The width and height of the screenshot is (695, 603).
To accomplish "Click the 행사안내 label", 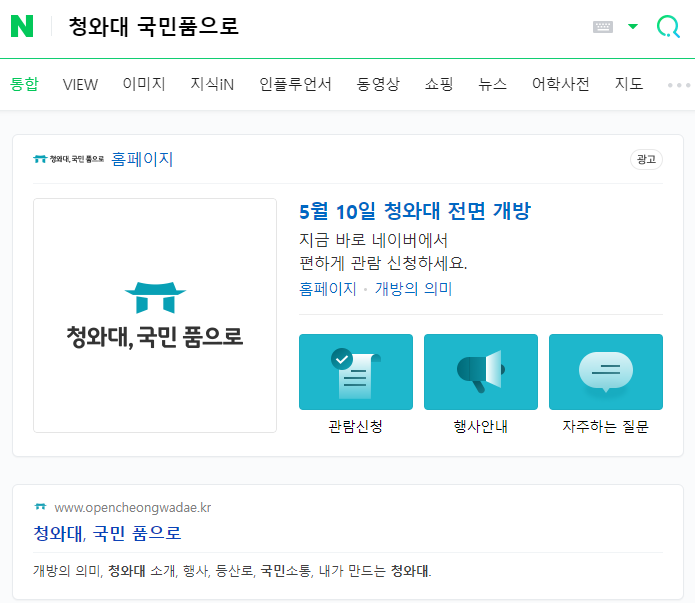I will click(x=480, y=426).
